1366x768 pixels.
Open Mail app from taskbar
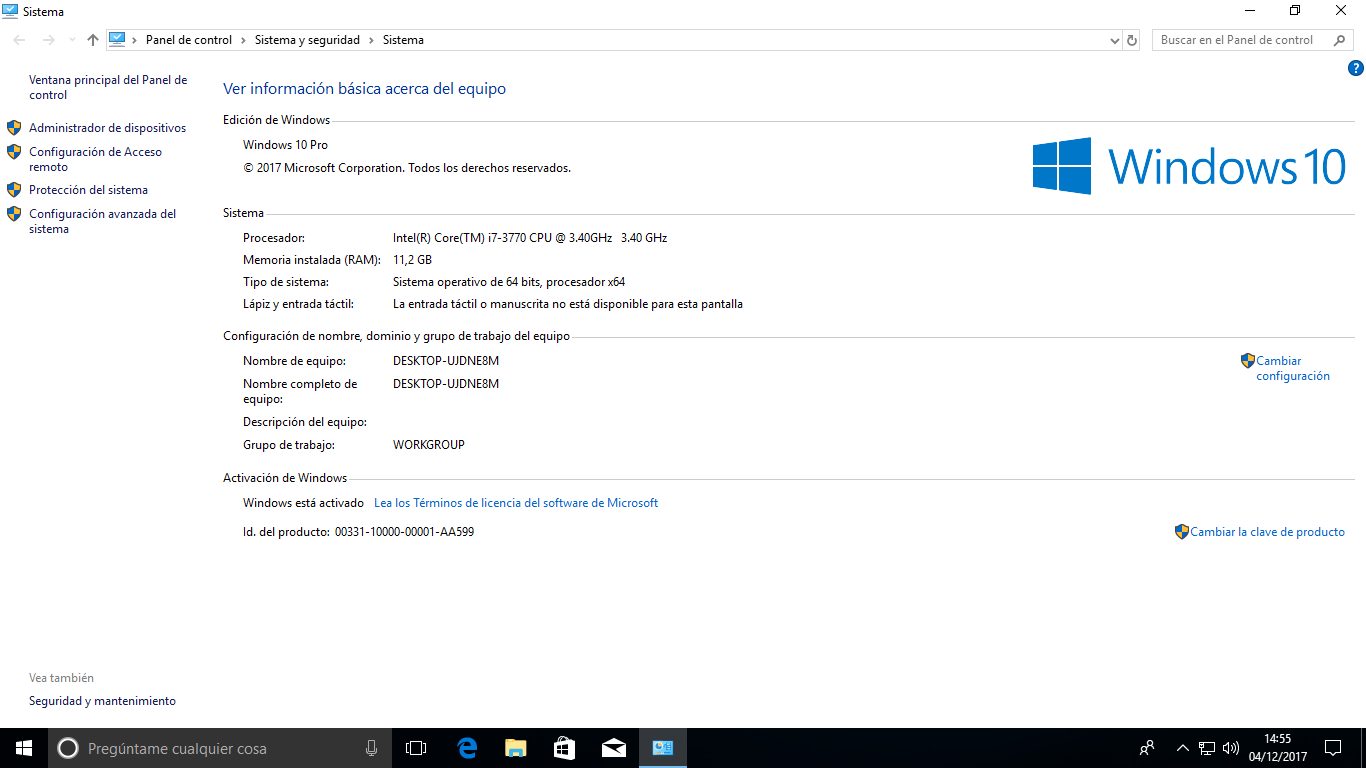pos(613,748)
